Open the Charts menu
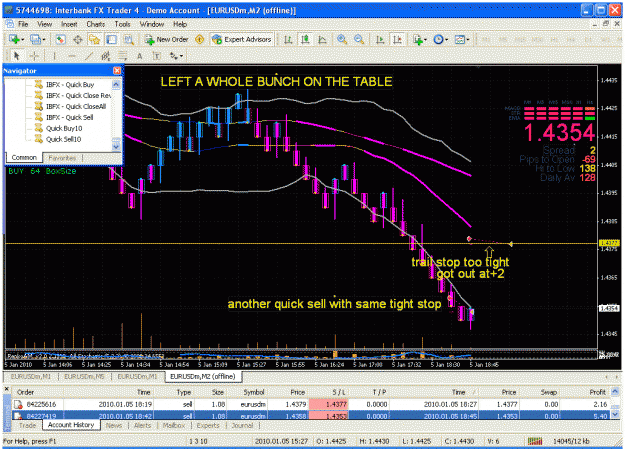 point(96,24)
